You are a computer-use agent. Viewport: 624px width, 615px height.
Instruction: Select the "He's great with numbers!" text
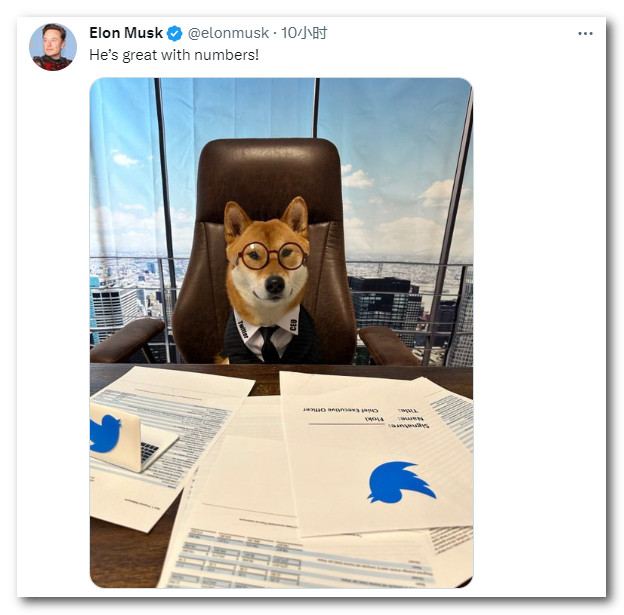[x=174, y=55]
